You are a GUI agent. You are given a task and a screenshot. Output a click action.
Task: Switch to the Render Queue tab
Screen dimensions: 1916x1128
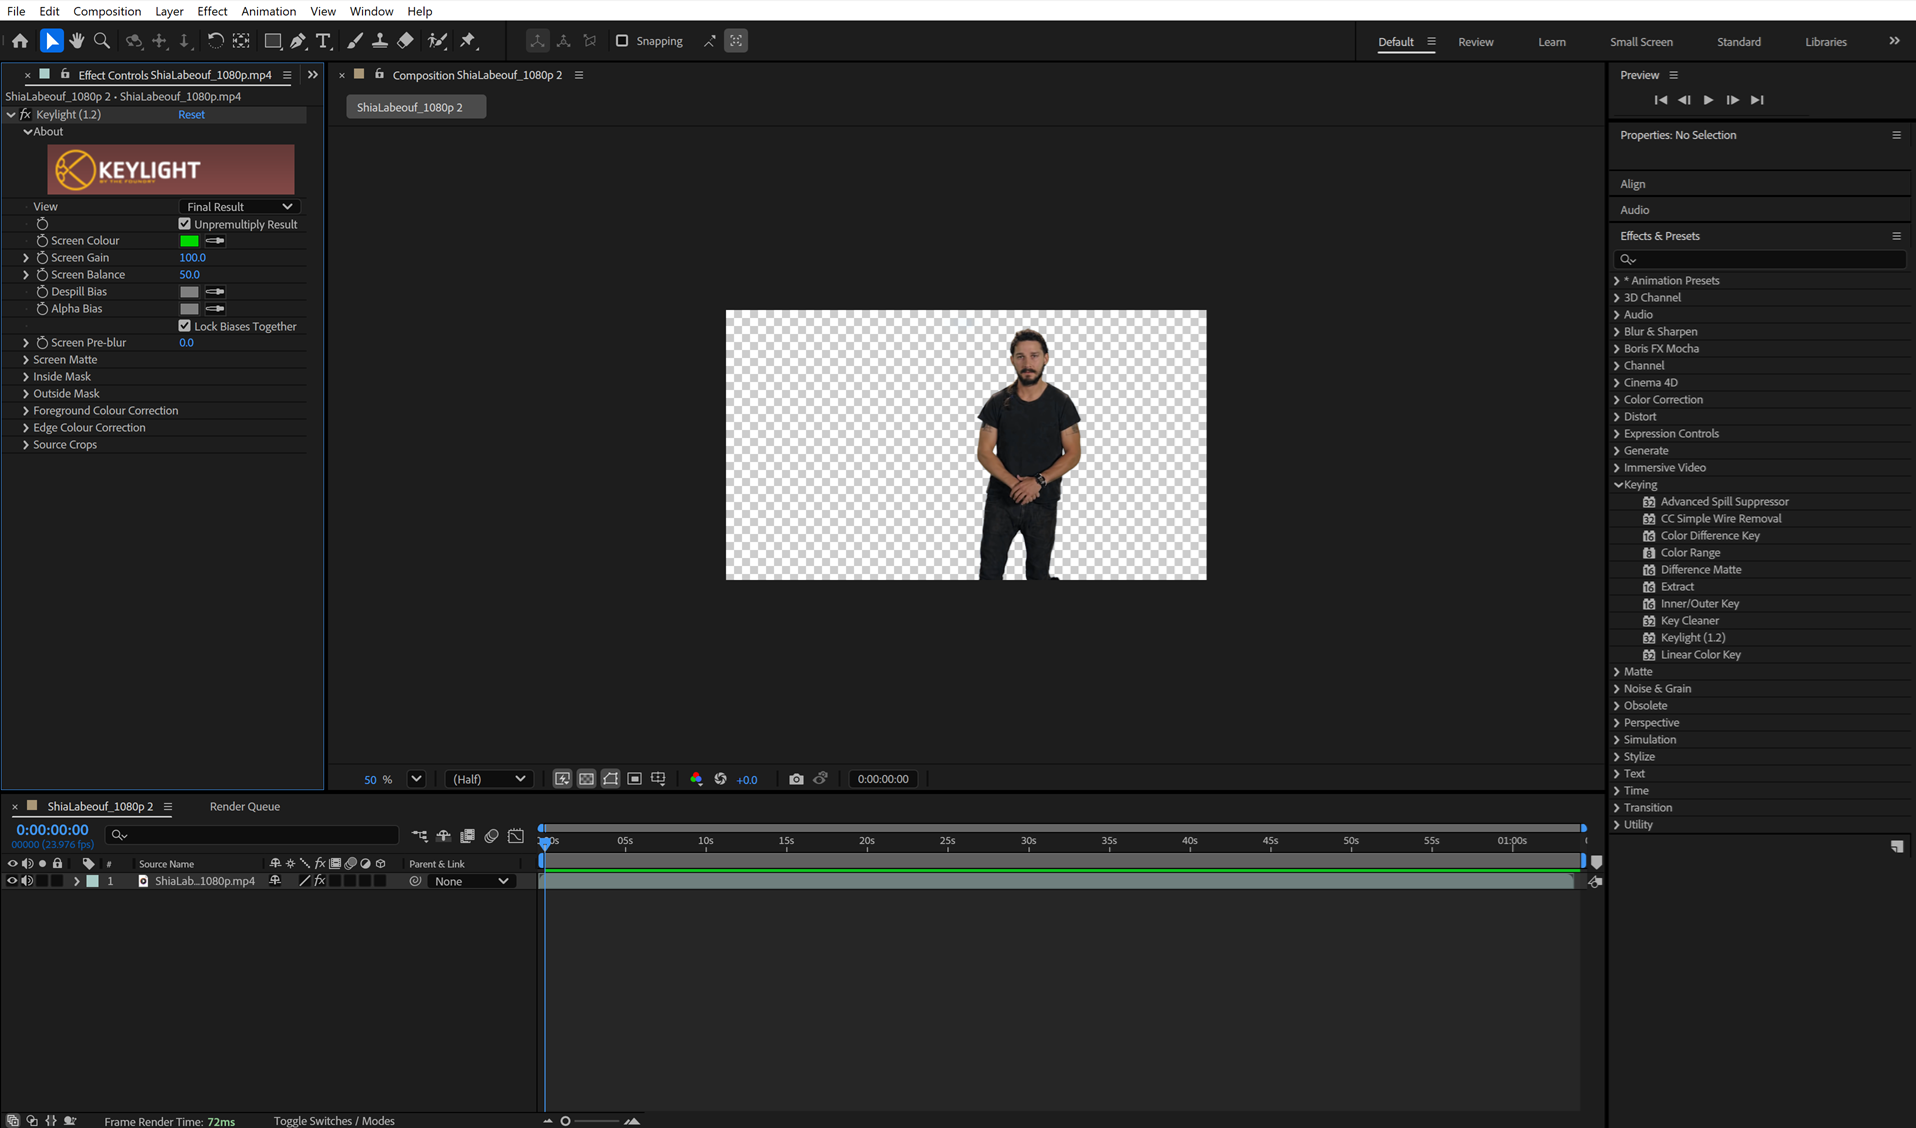tap(244, 806)
